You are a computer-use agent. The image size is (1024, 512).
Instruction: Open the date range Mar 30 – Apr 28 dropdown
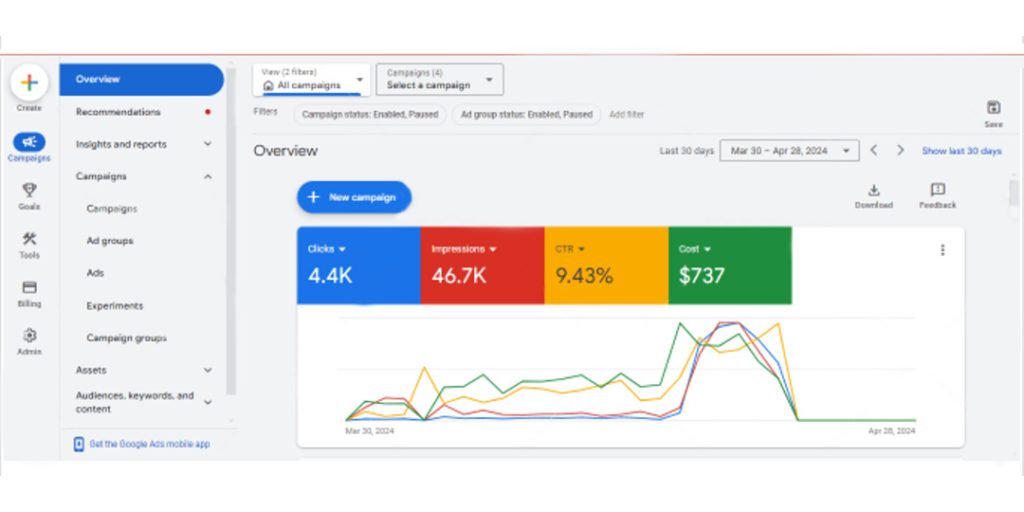click(789, 151)
